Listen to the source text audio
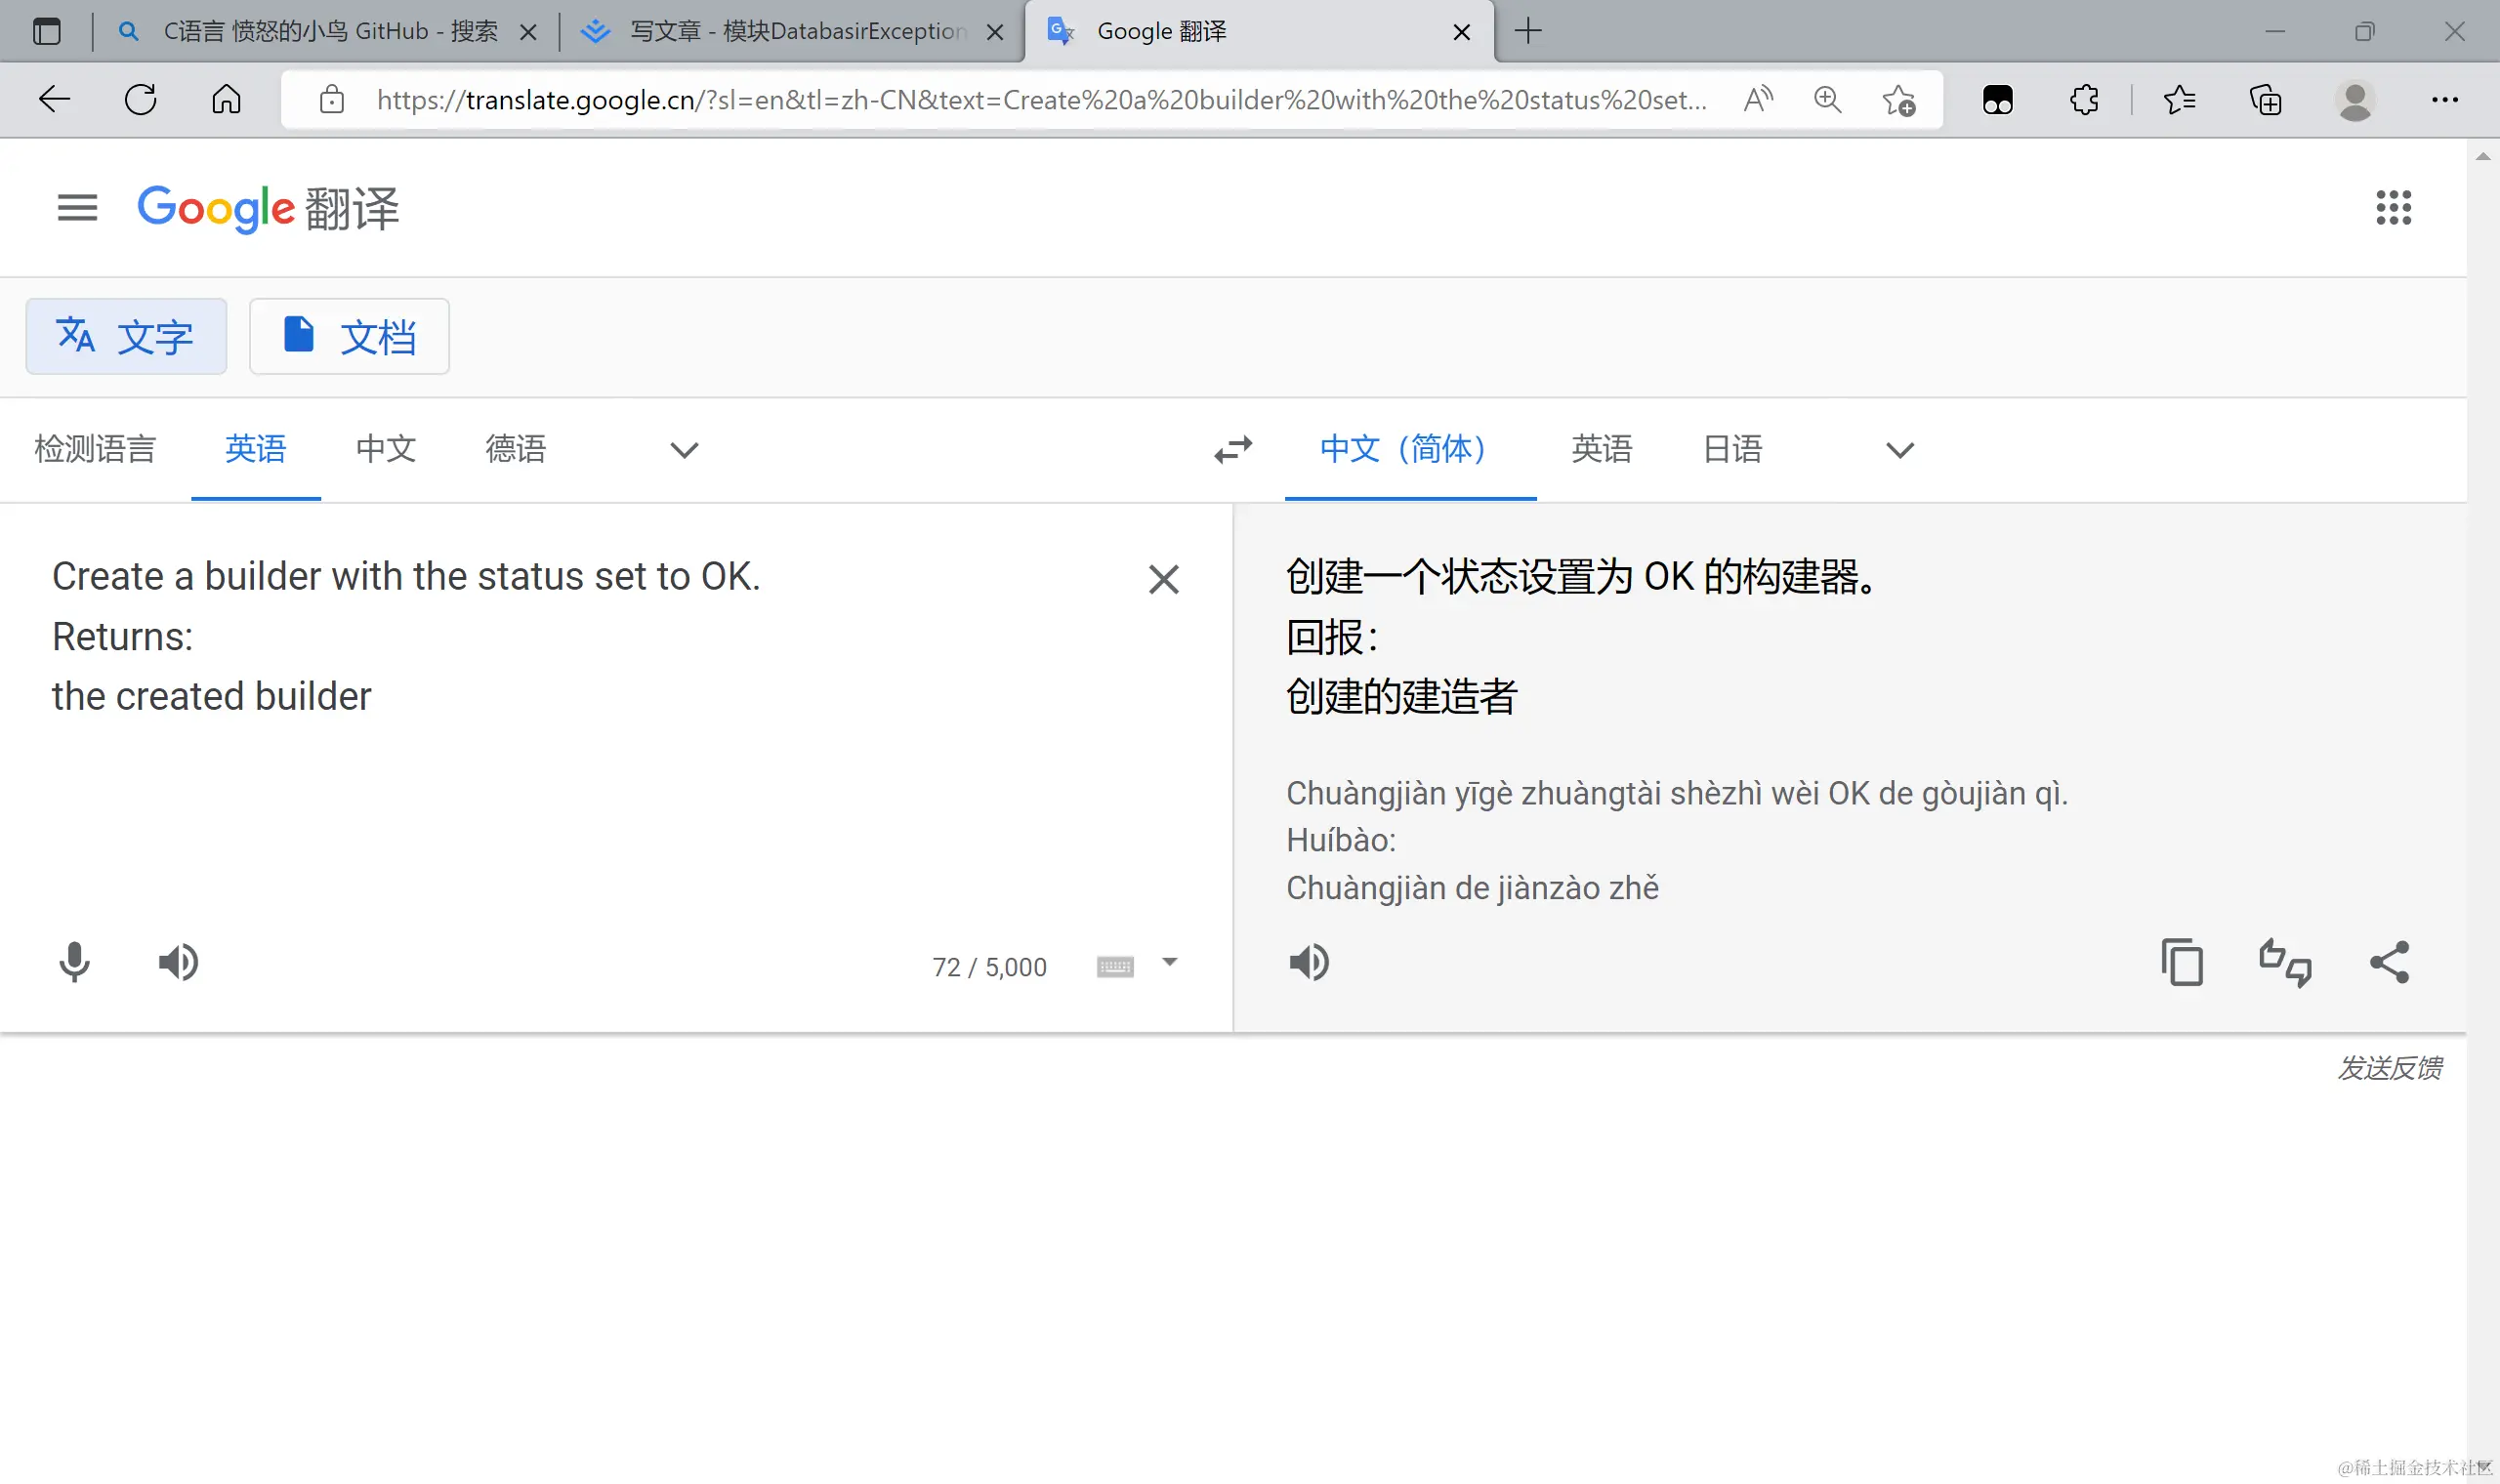The image size is (2500, 1484). tap(178, 962)
